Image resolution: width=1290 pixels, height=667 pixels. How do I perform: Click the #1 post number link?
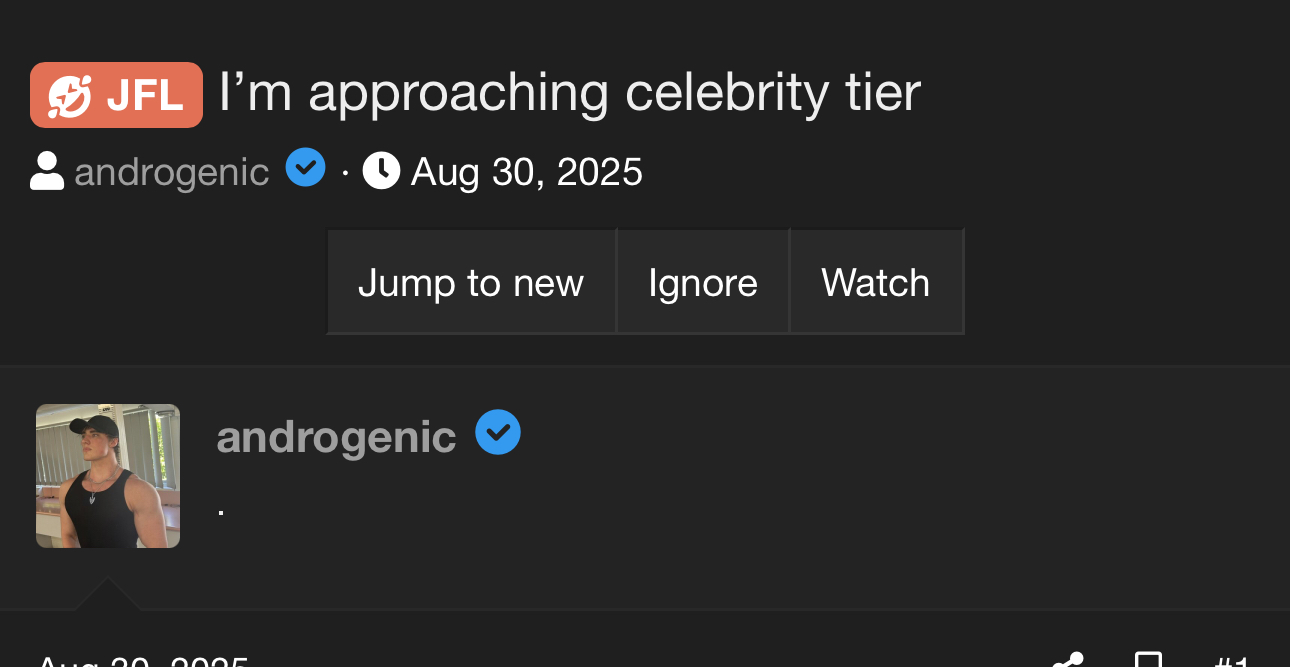[x=1230, y=660]
